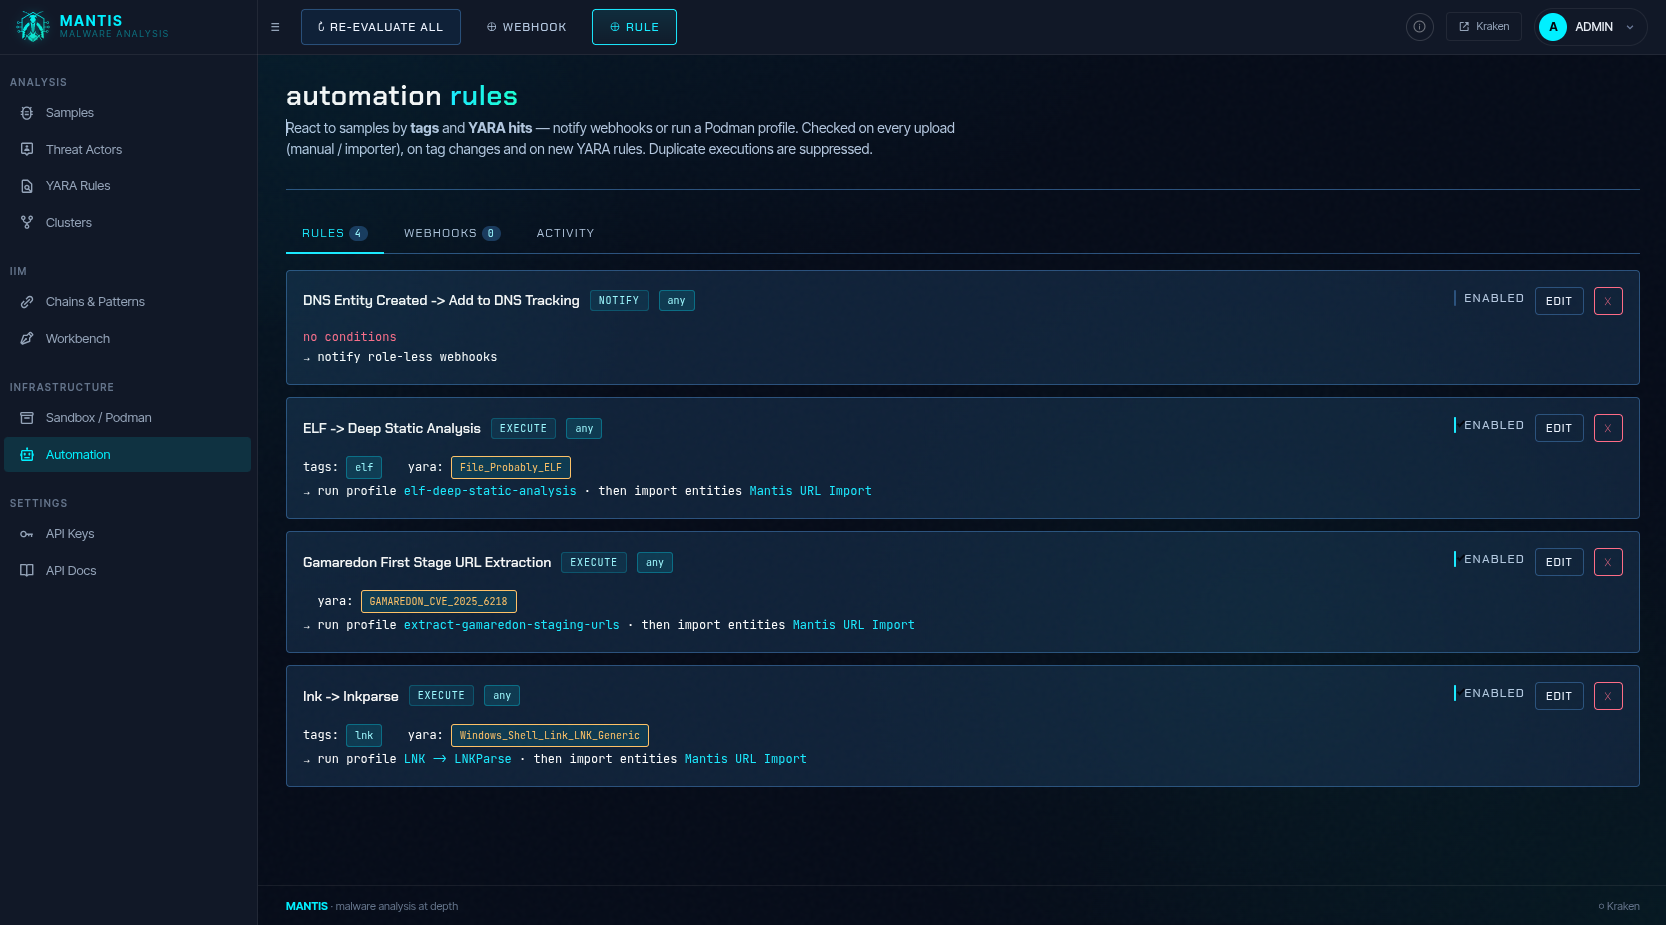Create a new rule

pos(634,27)
